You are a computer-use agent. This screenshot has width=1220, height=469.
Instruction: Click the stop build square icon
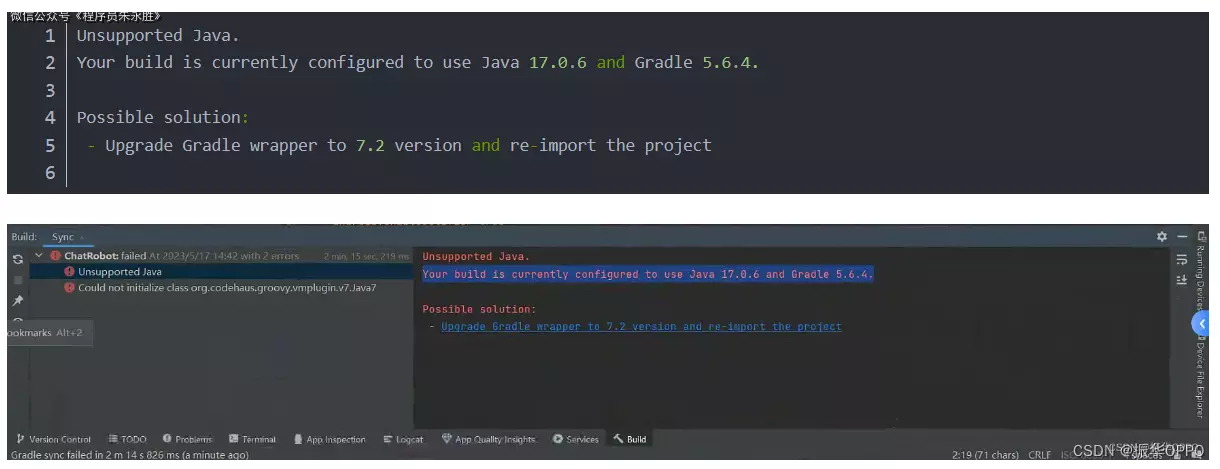(18, 280)
